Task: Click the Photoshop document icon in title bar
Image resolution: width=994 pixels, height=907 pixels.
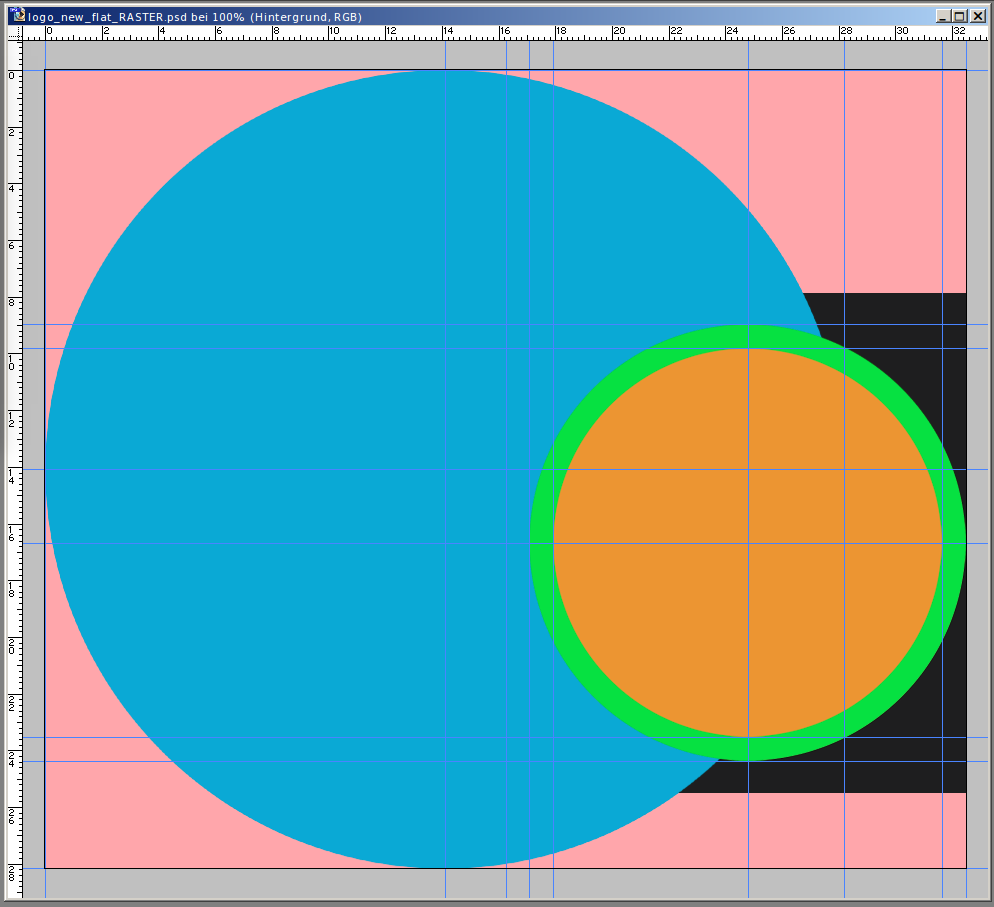Action: (18, 16)
